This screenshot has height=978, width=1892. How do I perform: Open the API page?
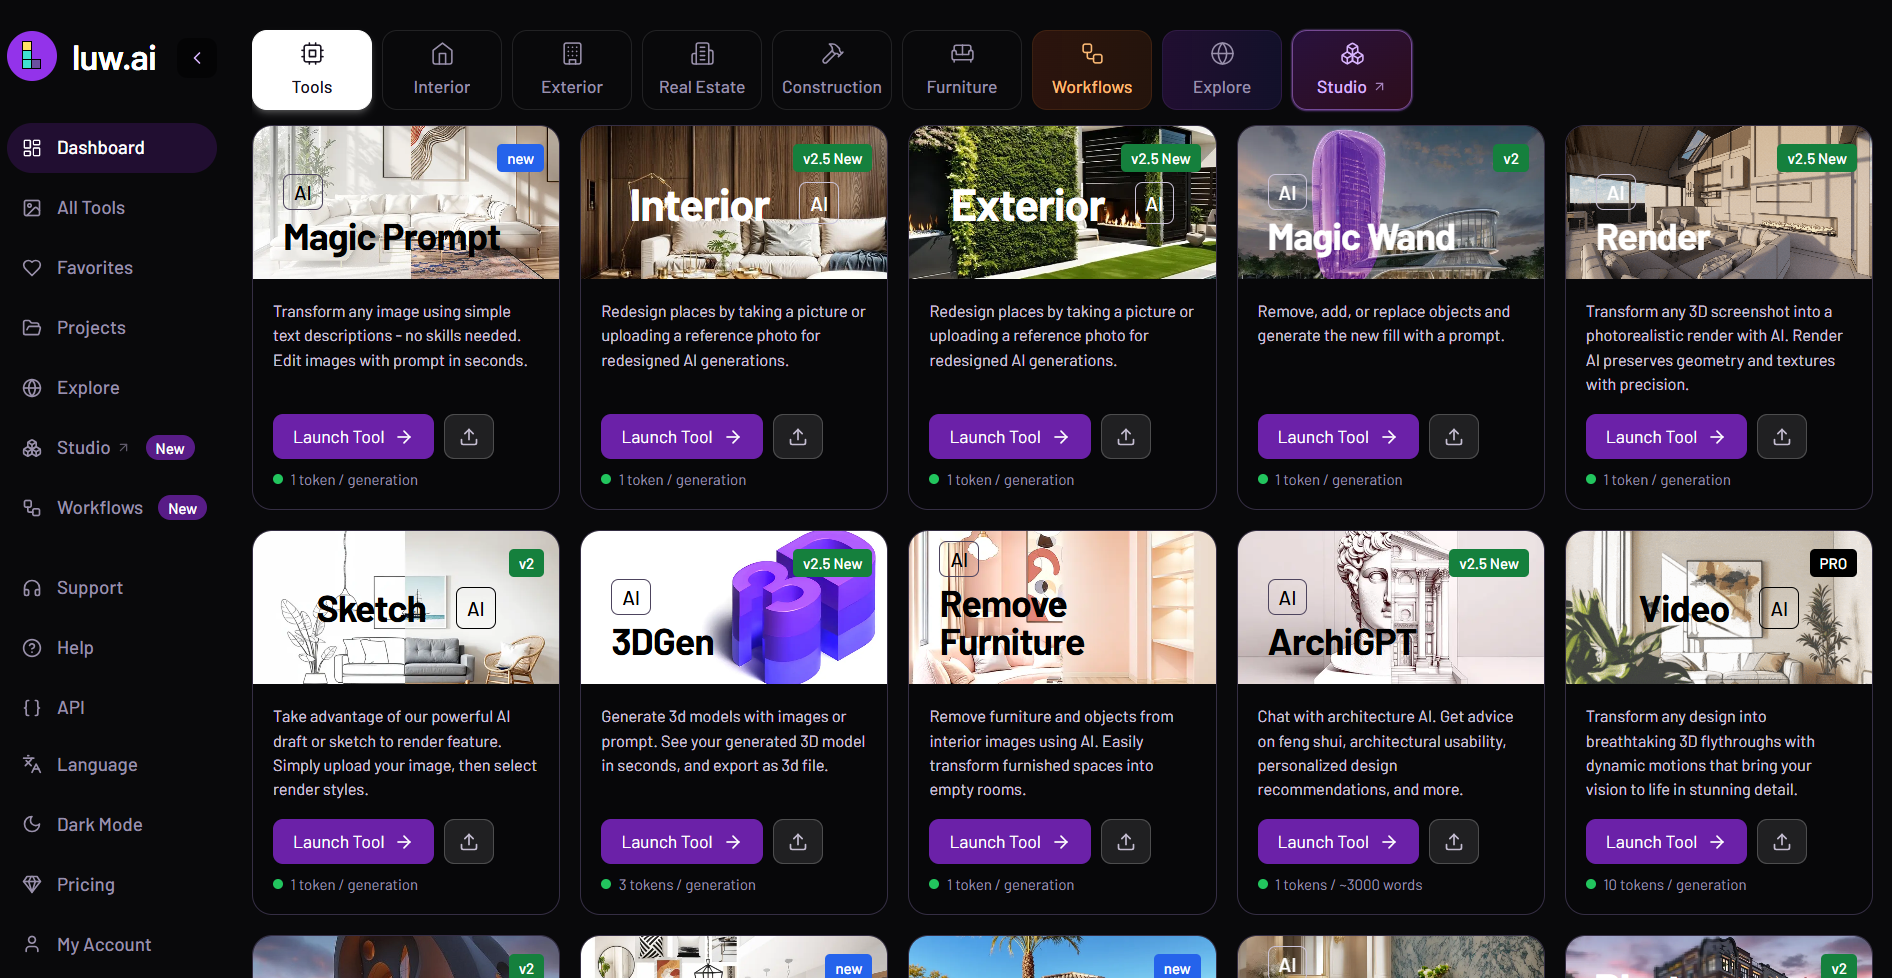112,708
